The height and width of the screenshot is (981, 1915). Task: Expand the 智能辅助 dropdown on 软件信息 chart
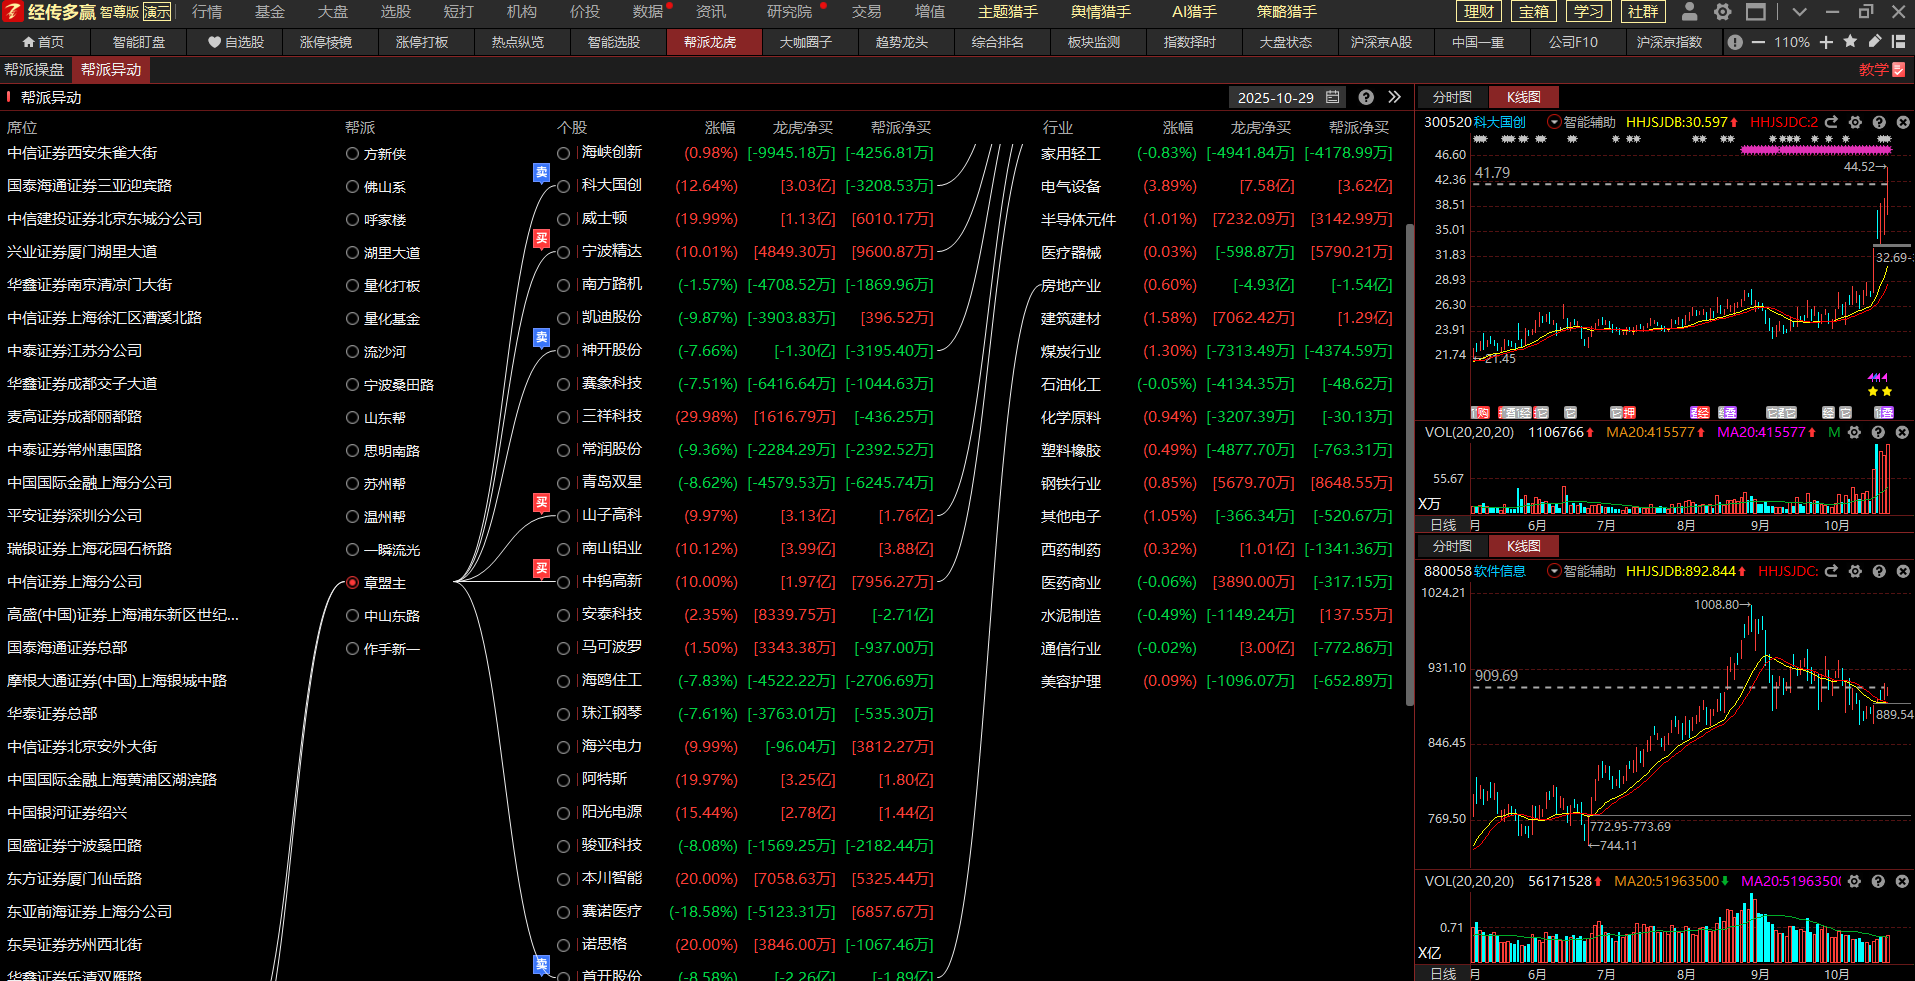point(1554,571)
